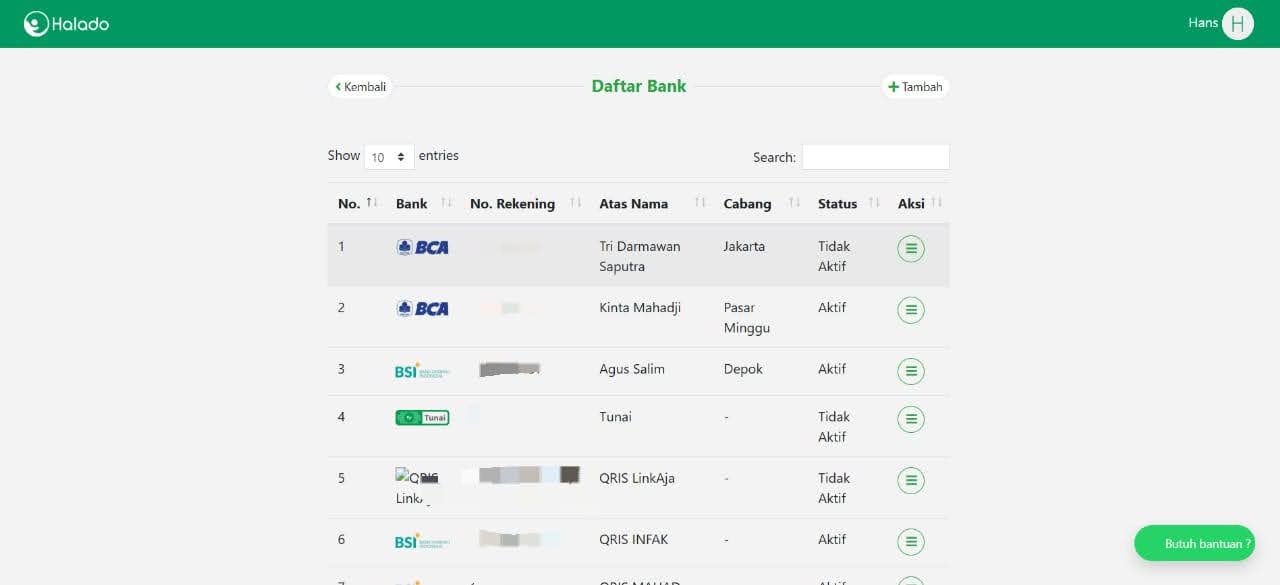The image size is (1280, 585).
Task: Open the Hans profile avatar menu
Action: point(1237,24)
